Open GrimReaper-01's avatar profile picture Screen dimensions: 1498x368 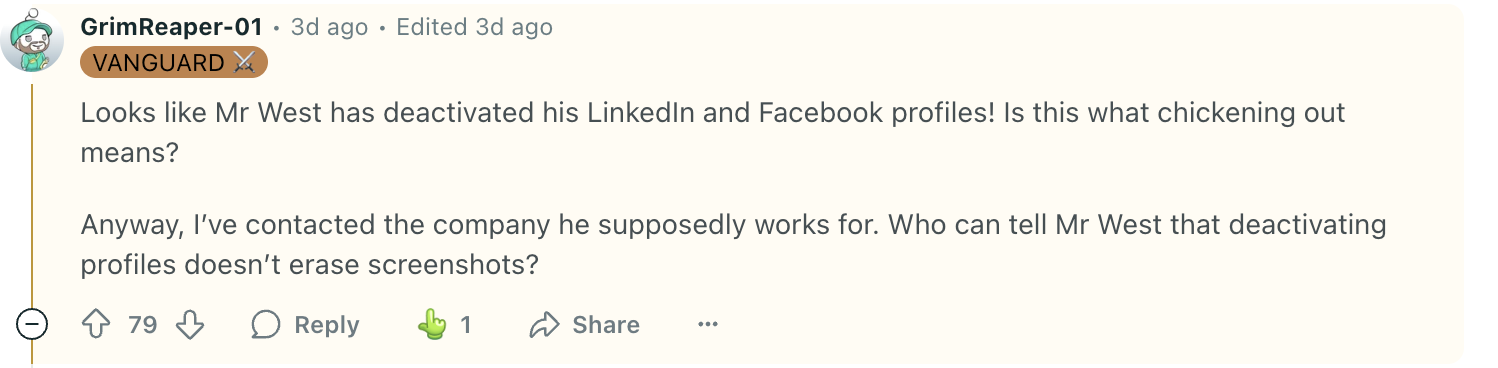click(32, 41)
